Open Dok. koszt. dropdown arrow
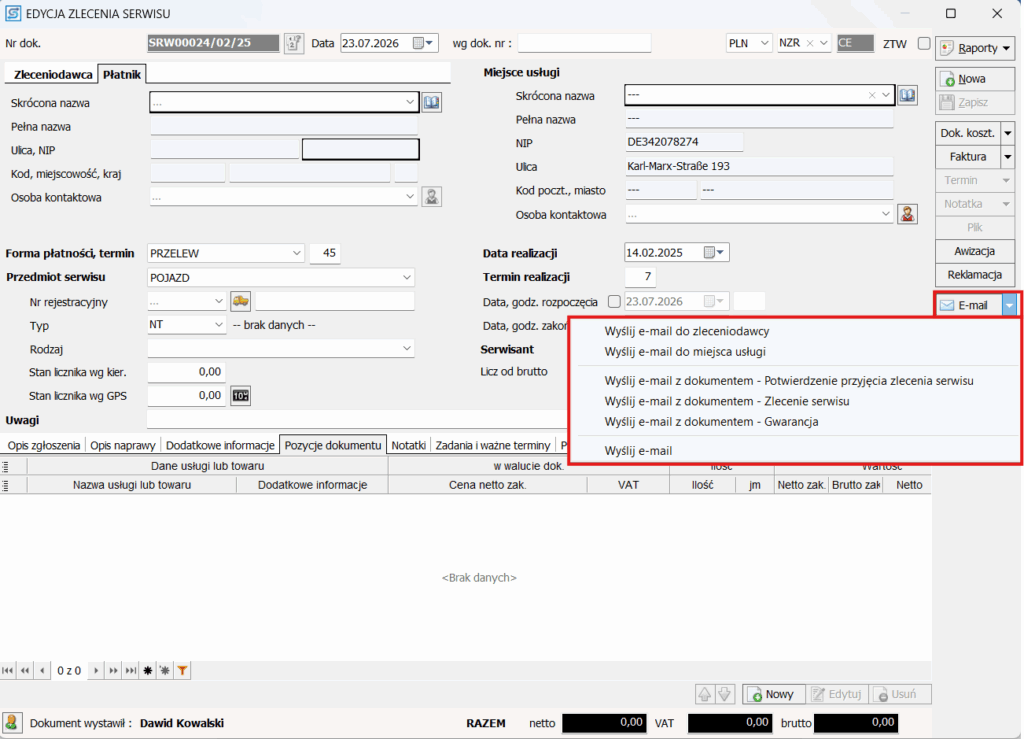 (1008, 133)
